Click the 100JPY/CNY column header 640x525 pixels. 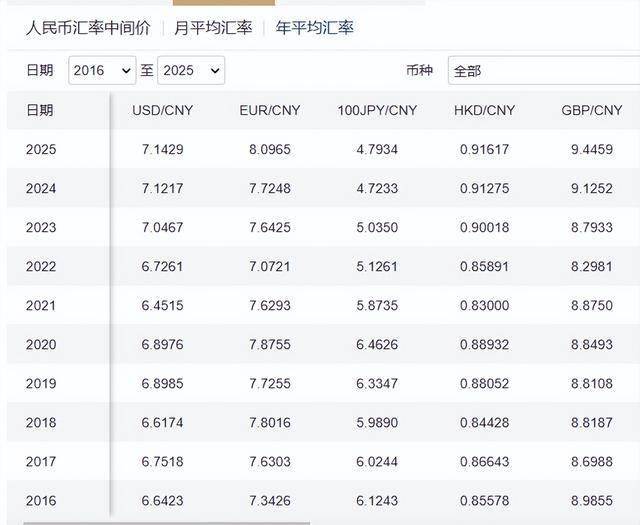tap(377, 110)
